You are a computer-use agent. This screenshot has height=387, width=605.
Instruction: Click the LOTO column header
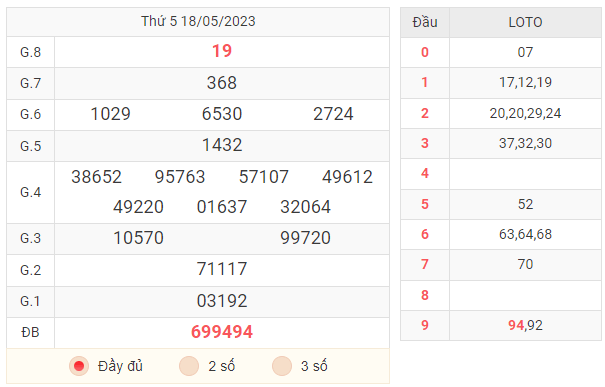pyautogui.click(x=525, y=22)
